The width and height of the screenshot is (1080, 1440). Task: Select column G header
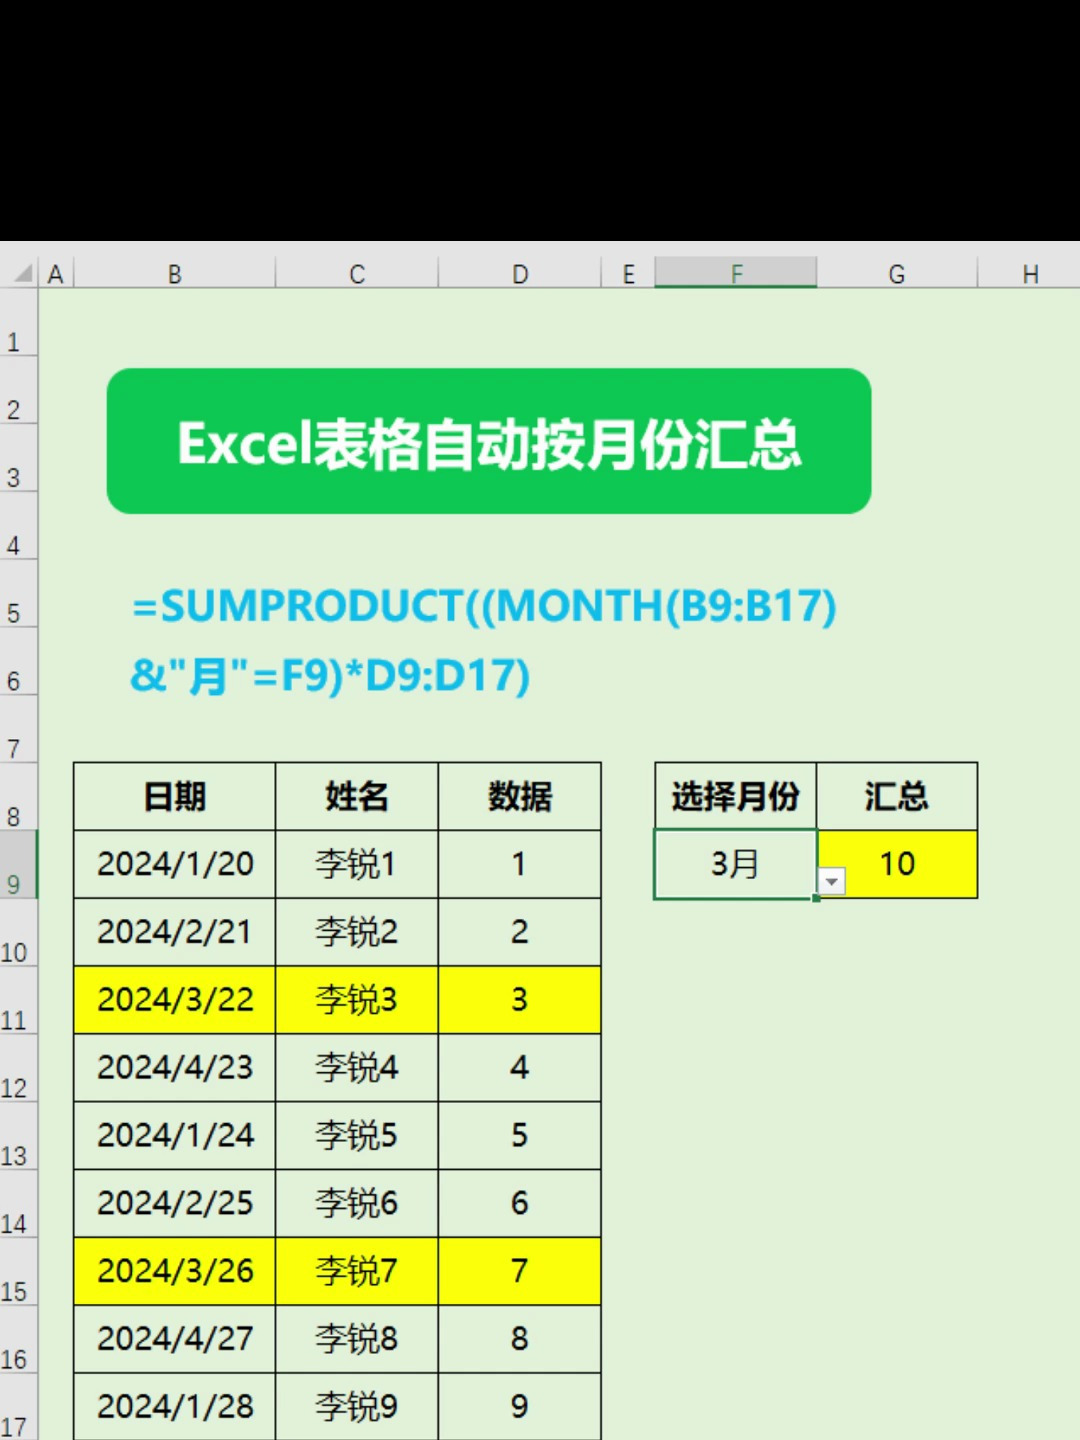click(897, 273)
